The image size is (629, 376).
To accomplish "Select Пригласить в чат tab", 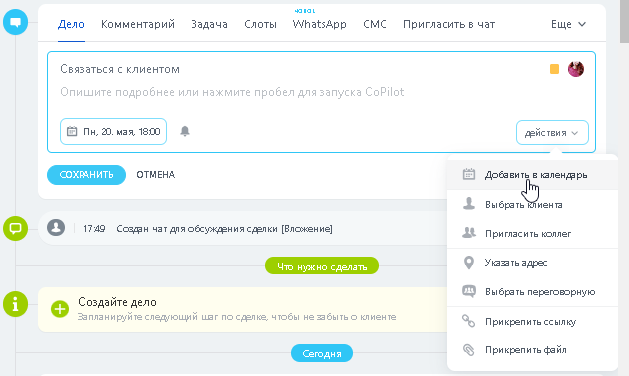I will click(449, 24).
